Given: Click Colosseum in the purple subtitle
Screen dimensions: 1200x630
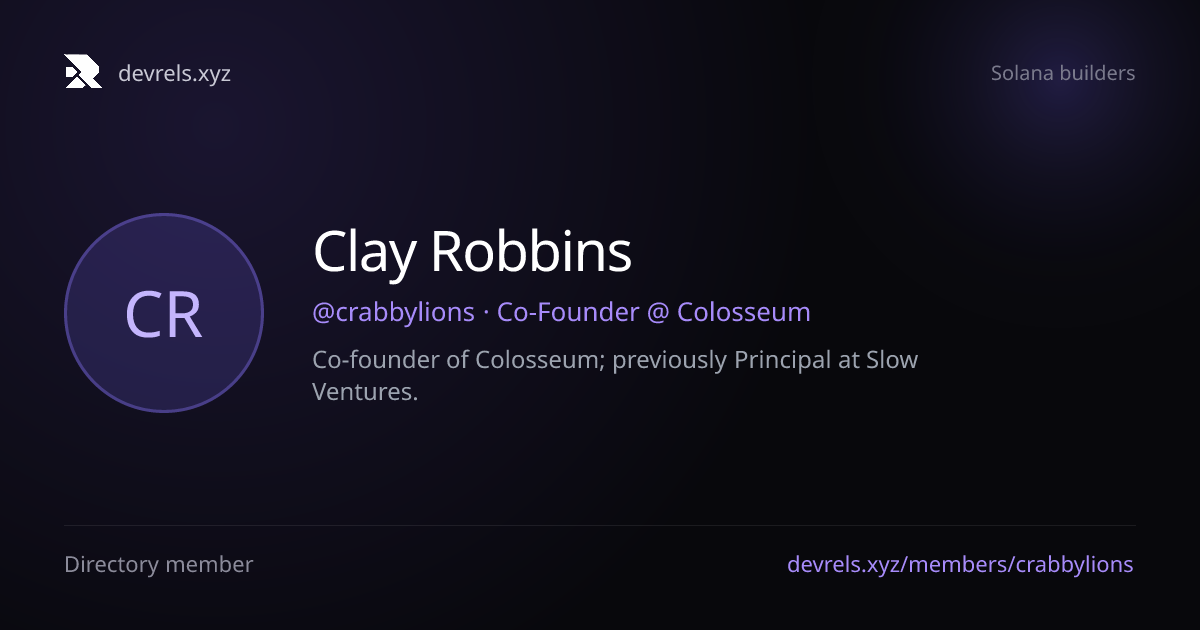Looking at the screenshot, I should 744,312.
